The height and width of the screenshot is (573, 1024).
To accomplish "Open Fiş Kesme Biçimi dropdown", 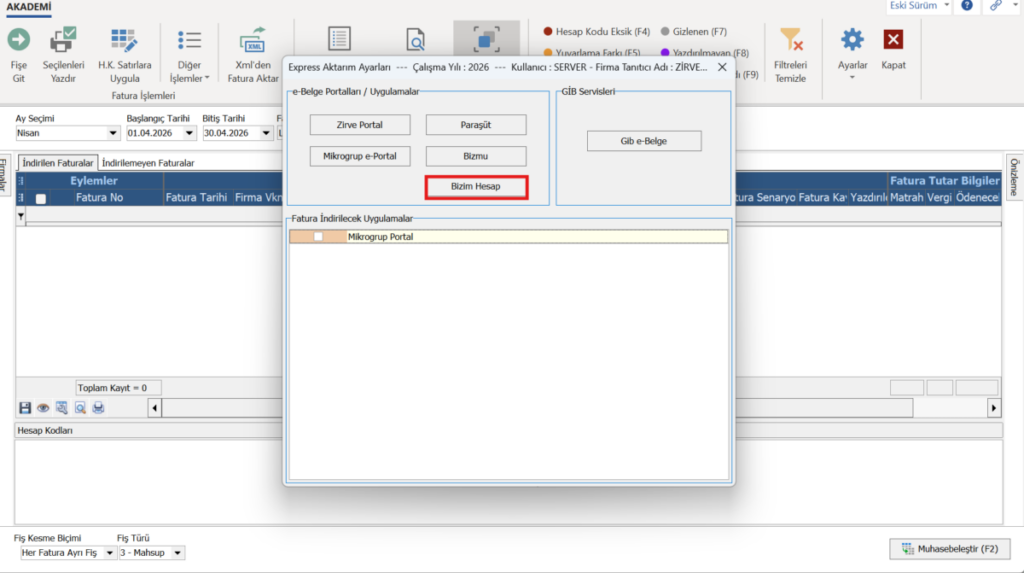I will [109, 553].
